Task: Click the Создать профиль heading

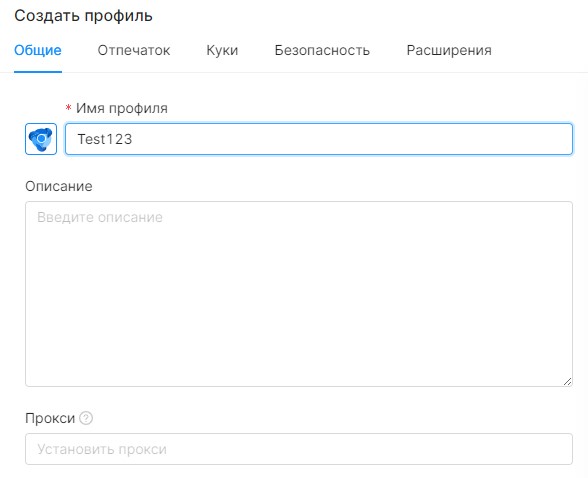Action: coord(83,16)
